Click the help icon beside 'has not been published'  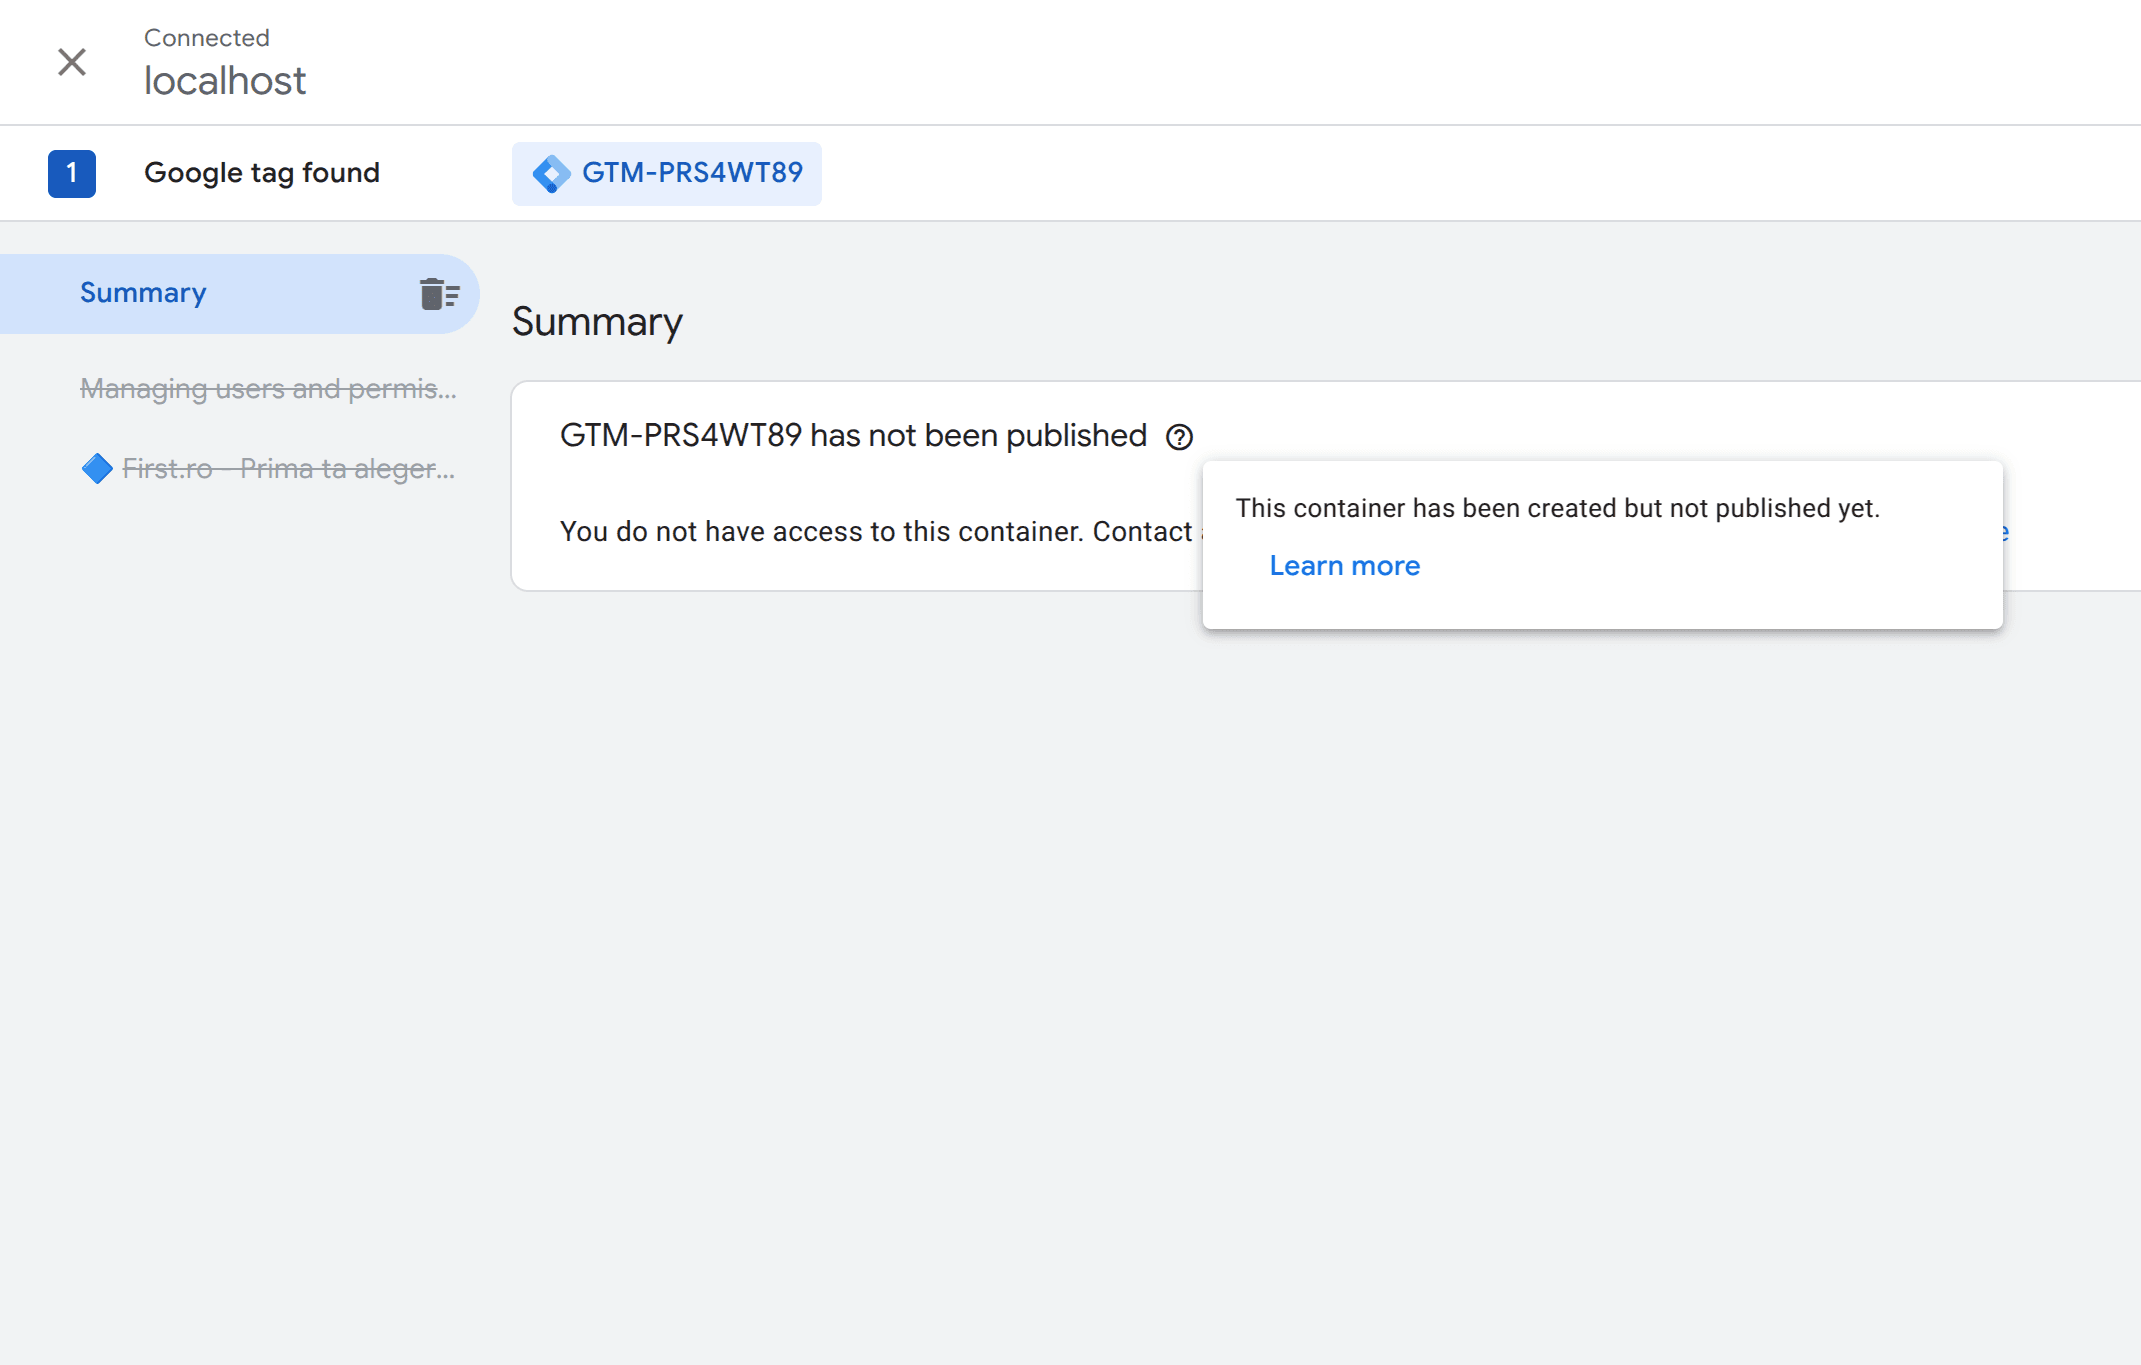(x=1180, y=437)
